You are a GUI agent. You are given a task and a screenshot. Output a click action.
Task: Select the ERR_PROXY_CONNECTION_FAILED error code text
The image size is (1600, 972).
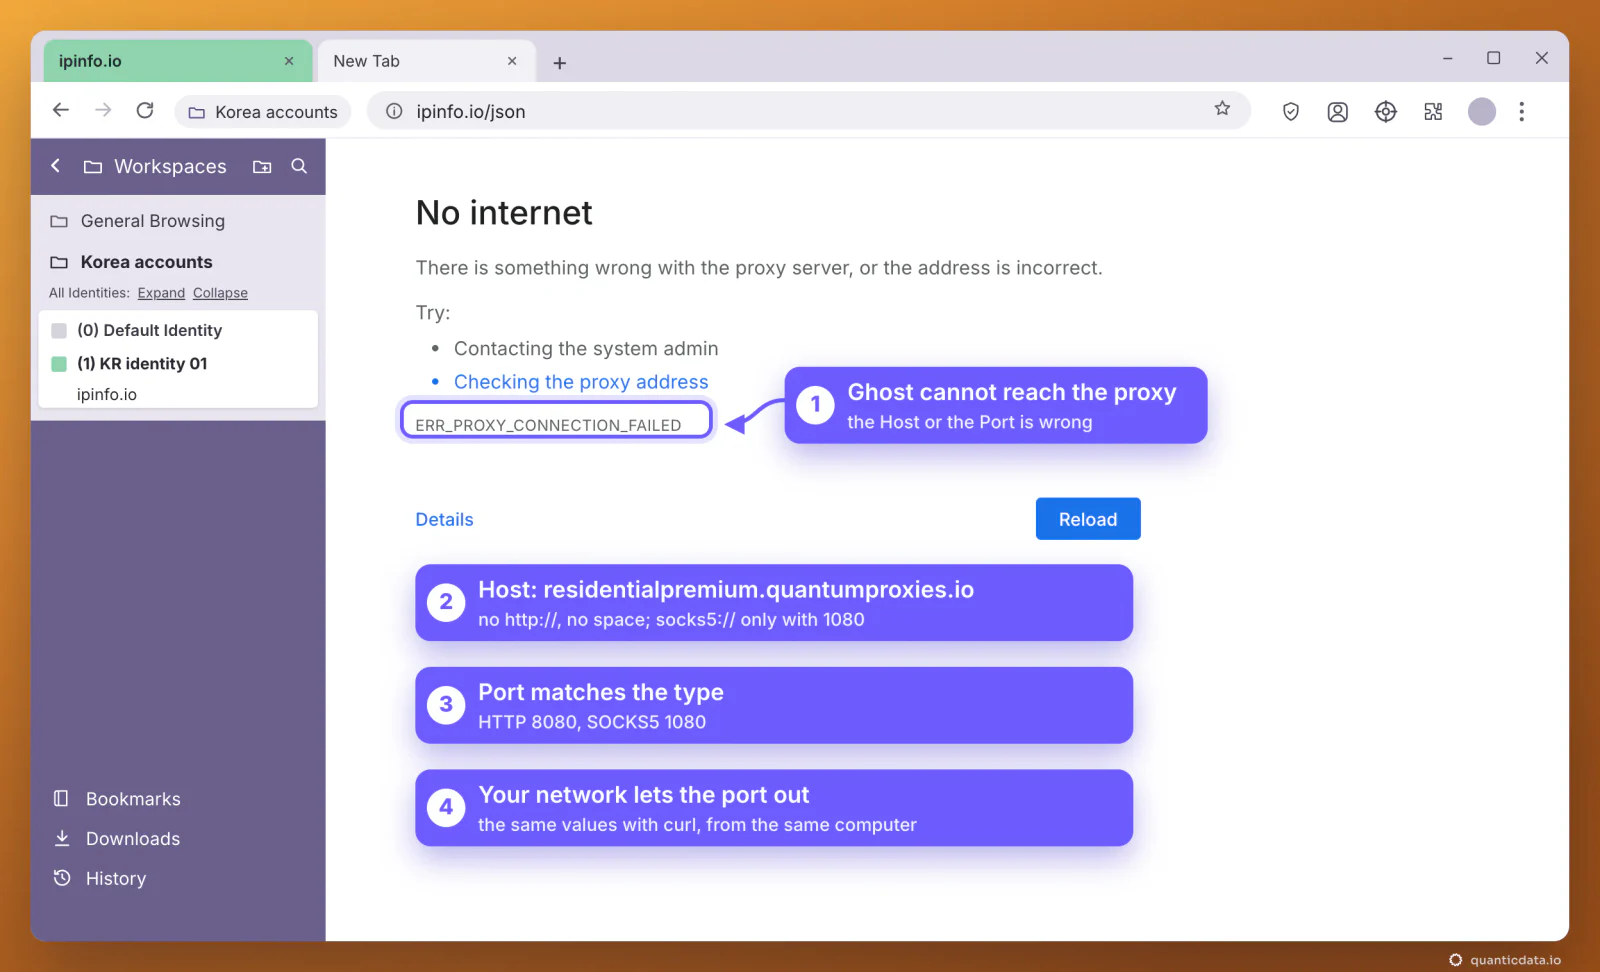tap(548, 425)
